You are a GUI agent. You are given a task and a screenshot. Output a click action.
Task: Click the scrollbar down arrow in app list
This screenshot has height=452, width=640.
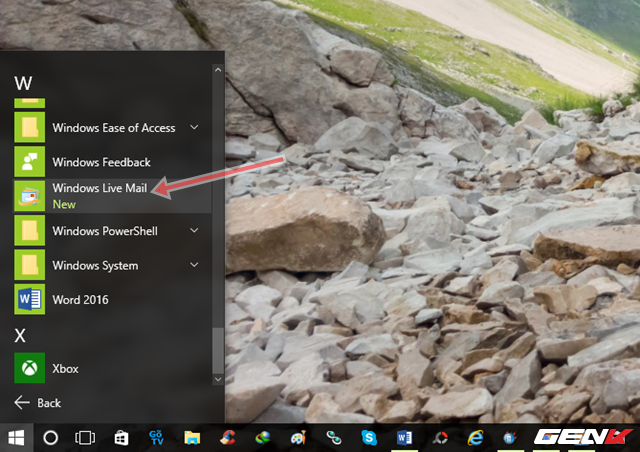coord(218,380)
